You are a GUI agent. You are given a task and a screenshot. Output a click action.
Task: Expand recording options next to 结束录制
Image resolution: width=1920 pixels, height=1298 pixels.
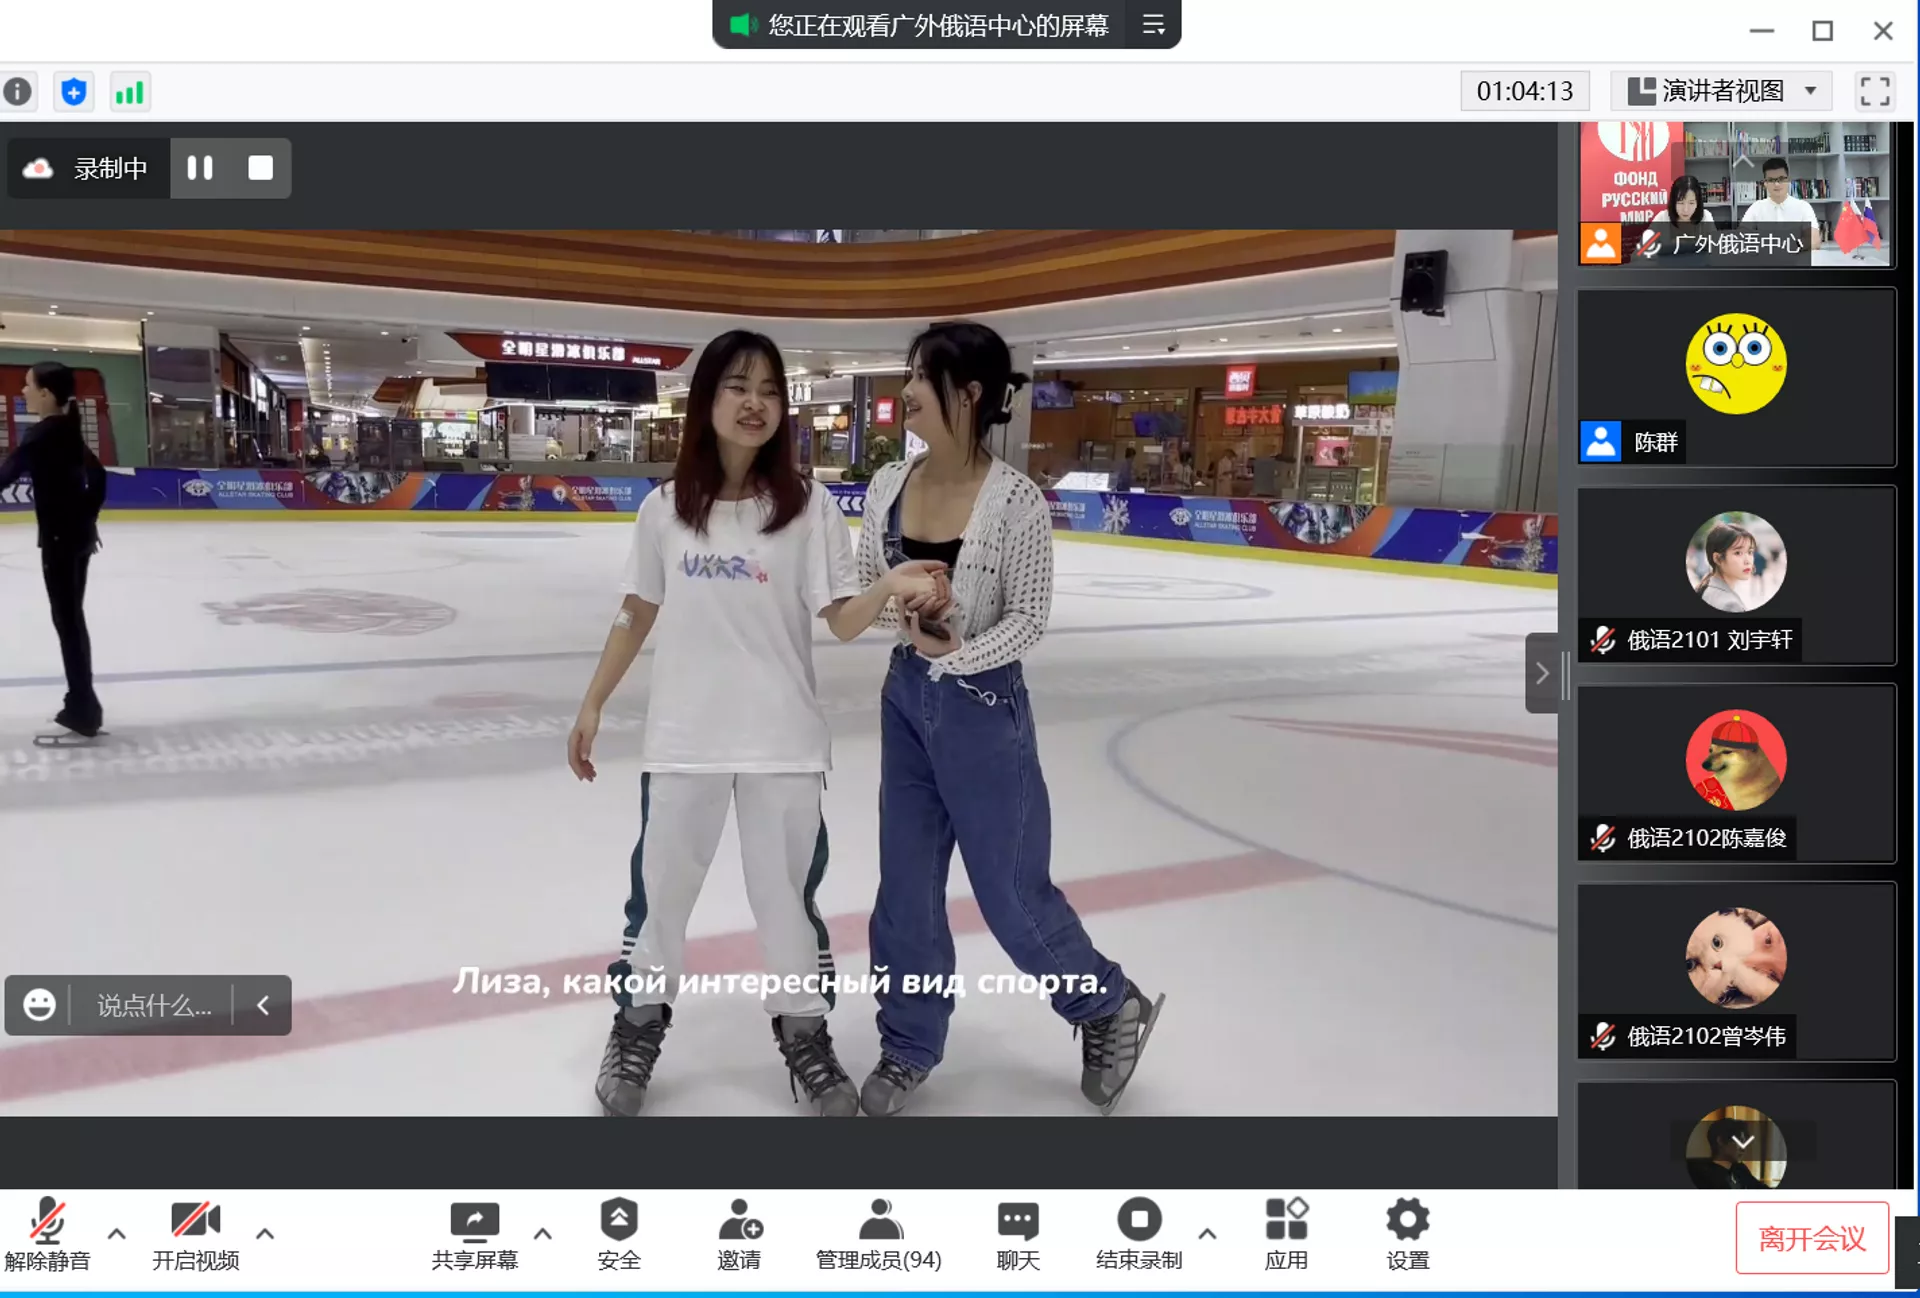1207,1233
